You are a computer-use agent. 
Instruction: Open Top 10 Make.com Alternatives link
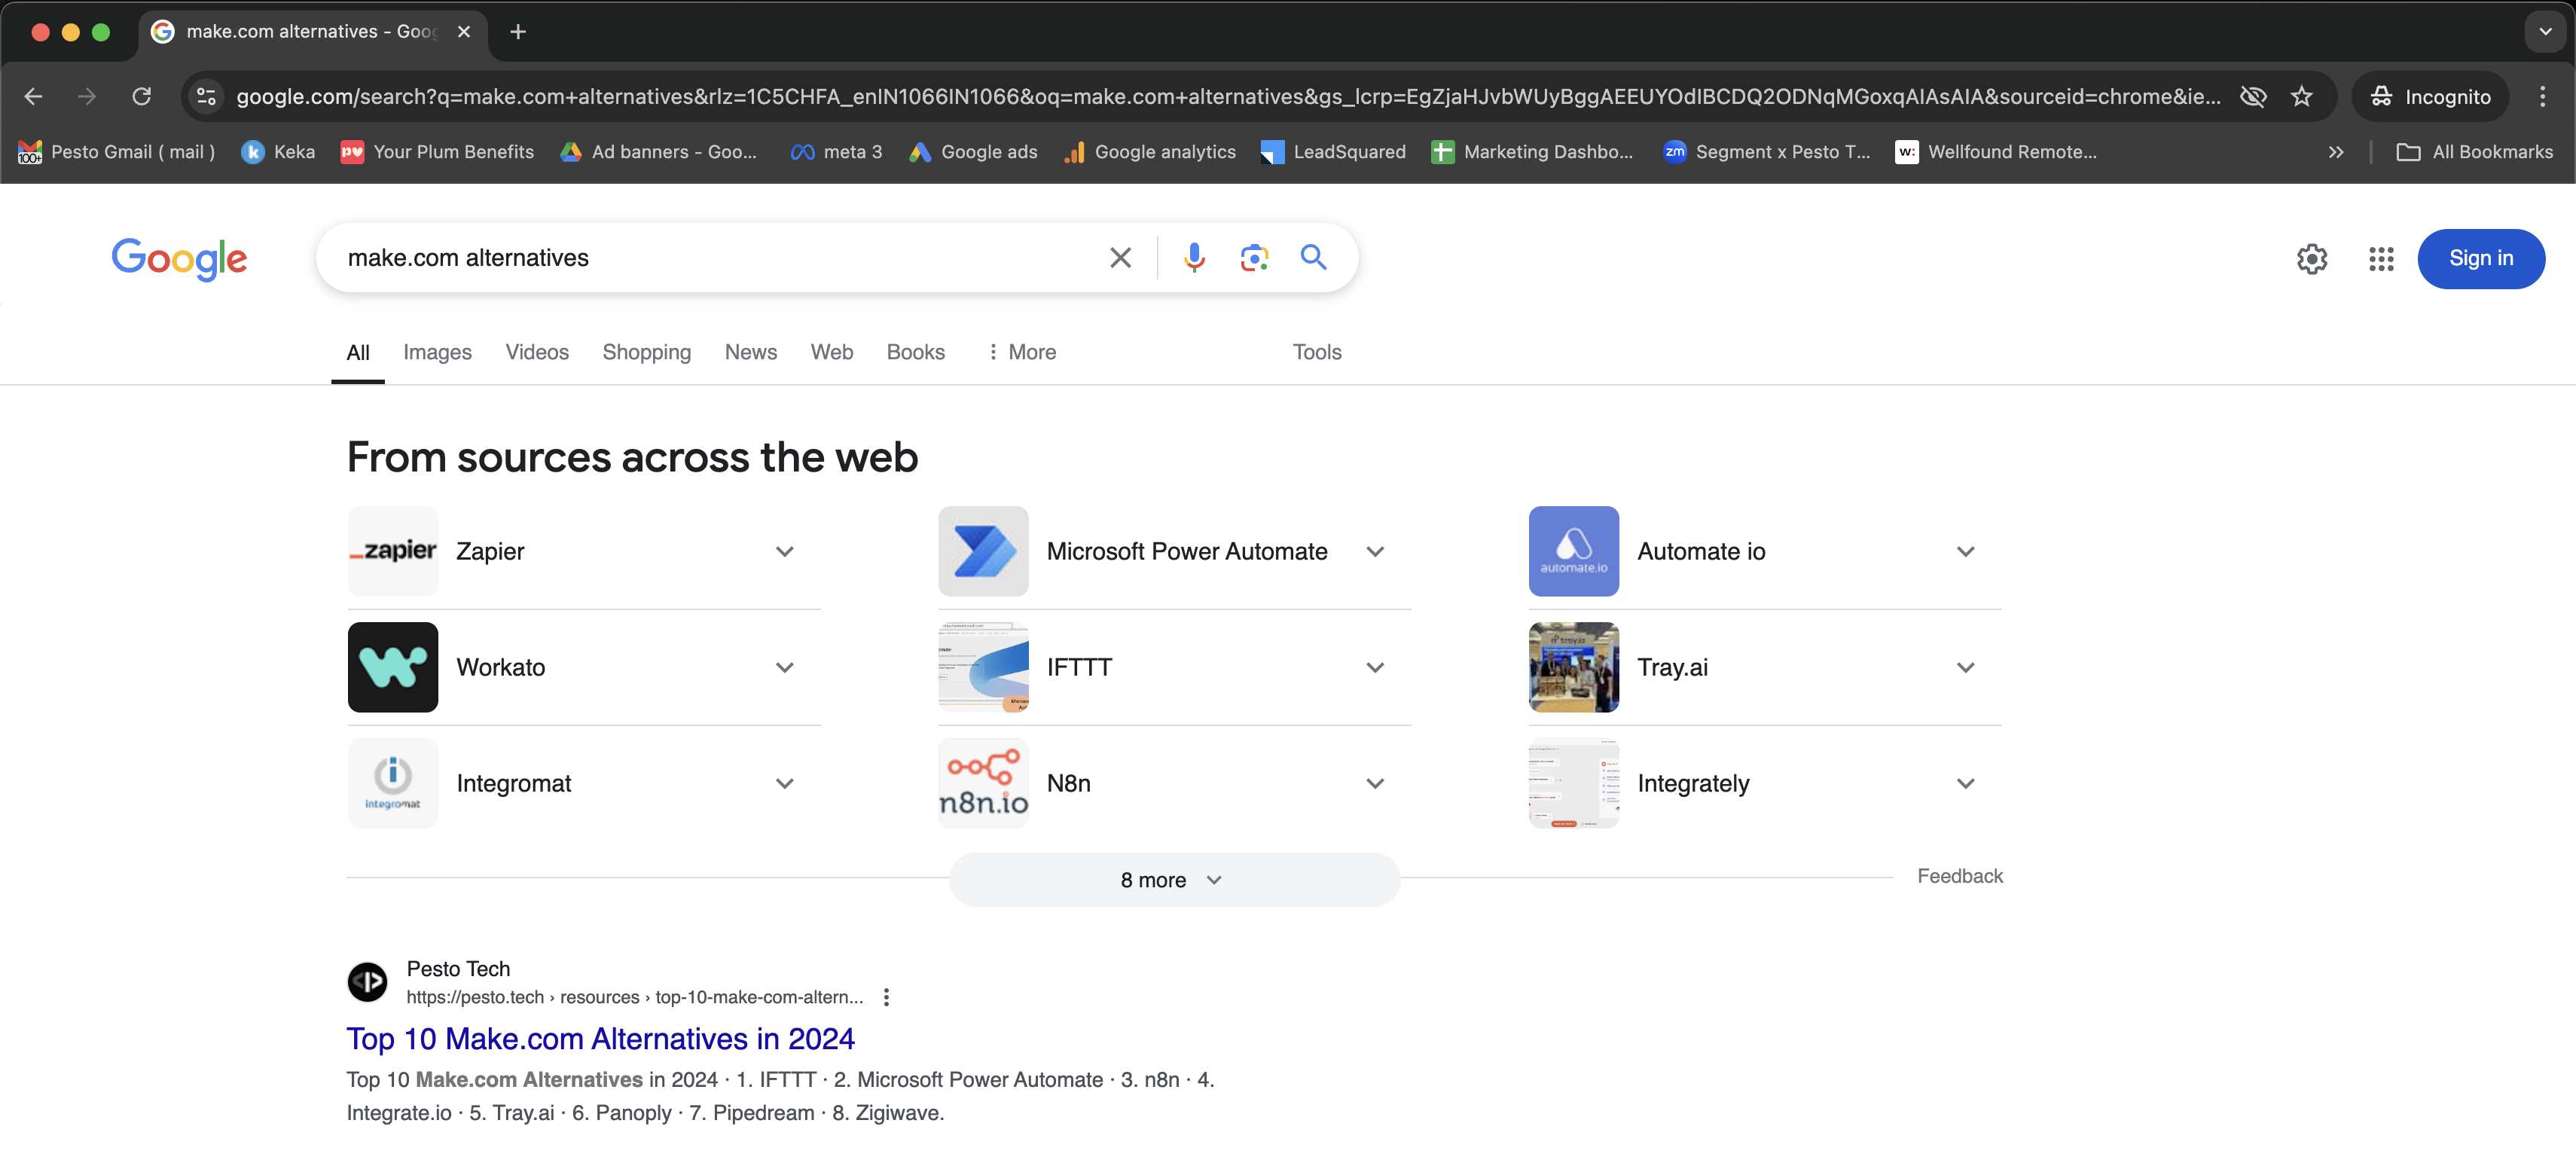tap(600, 1039)
